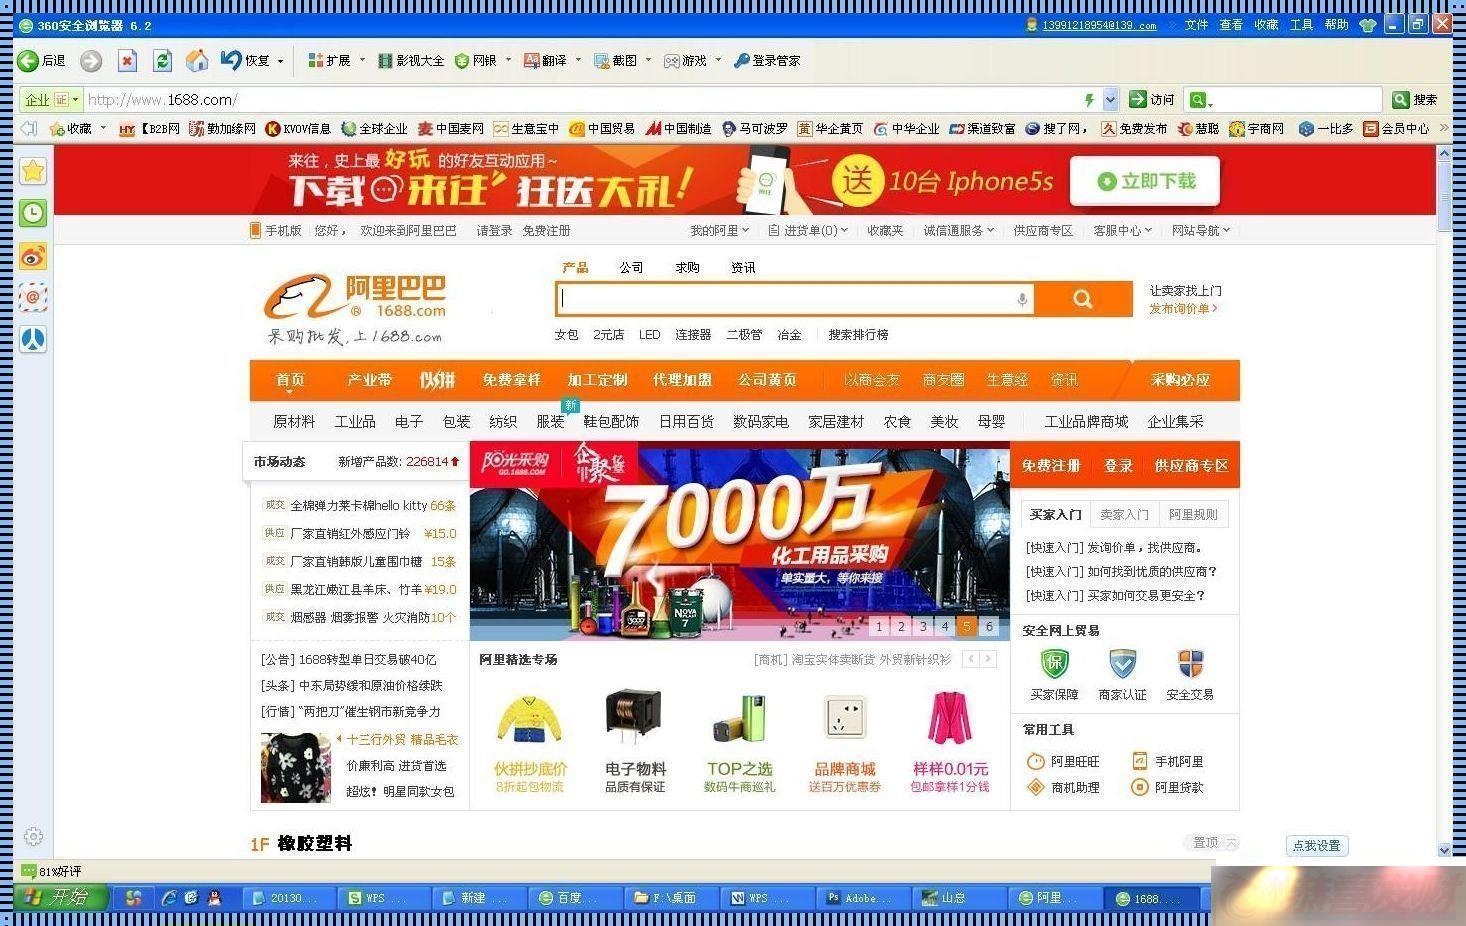Click the green refresh icon

click(x=162, y=61)
